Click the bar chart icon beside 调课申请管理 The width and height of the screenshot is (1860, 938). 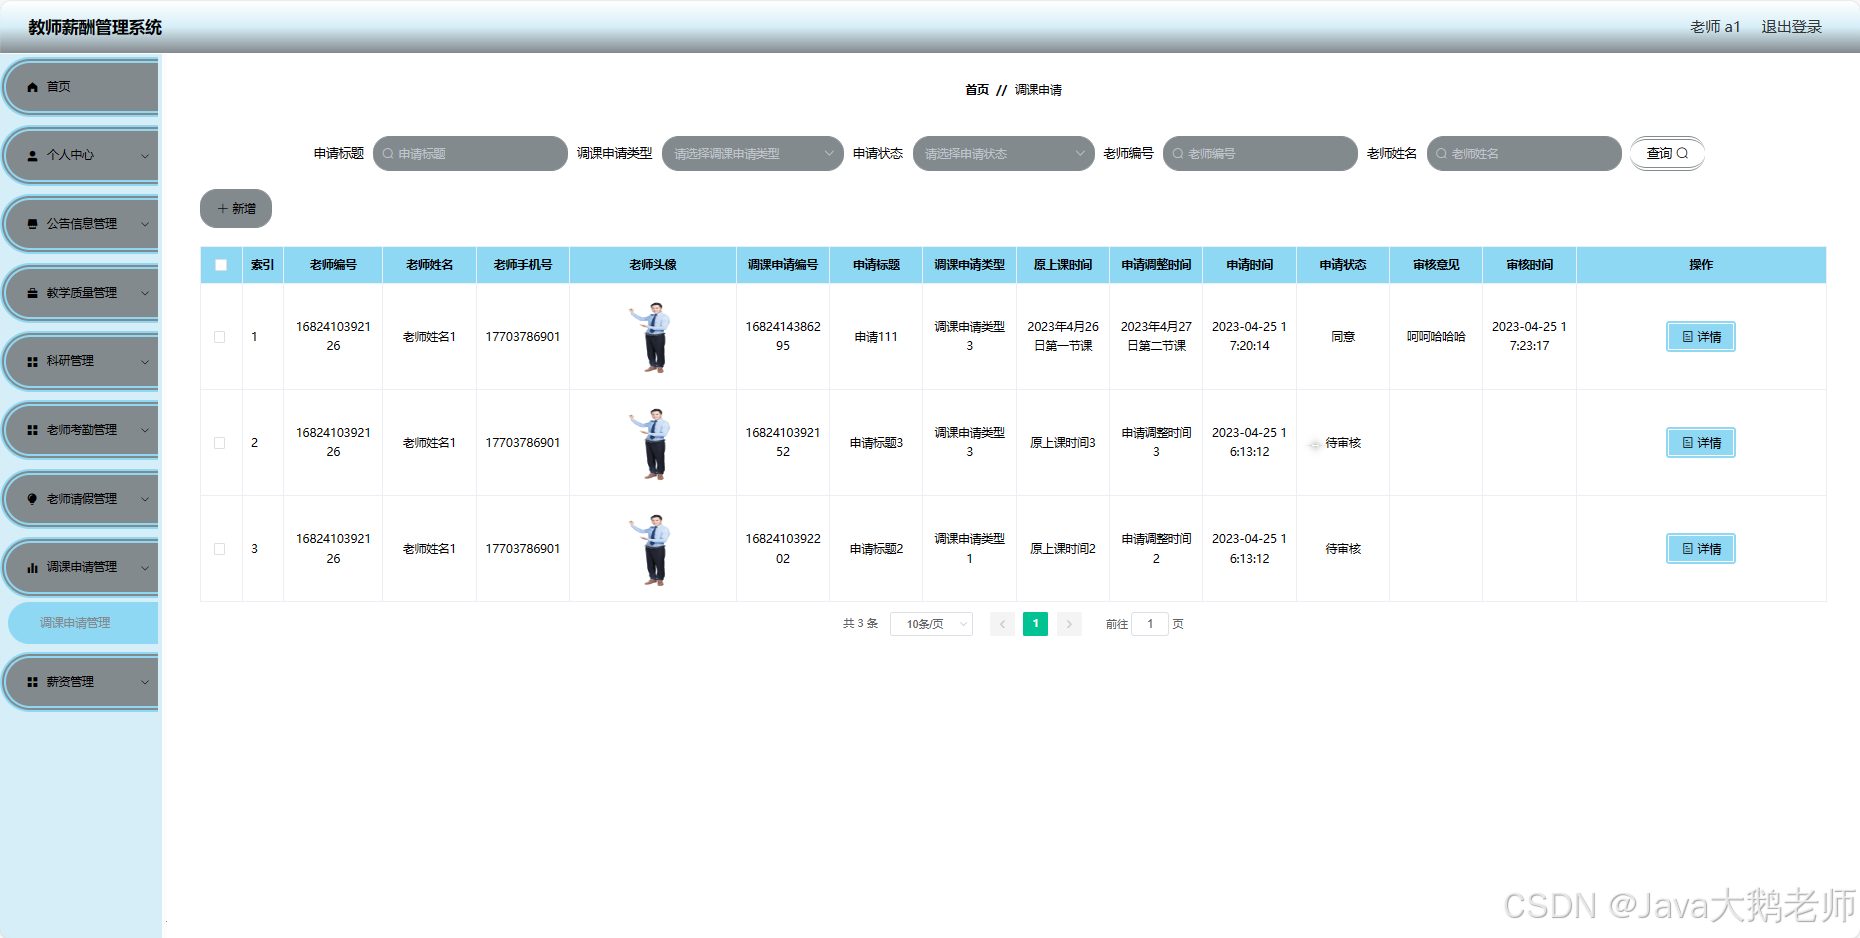coord(32,568)
